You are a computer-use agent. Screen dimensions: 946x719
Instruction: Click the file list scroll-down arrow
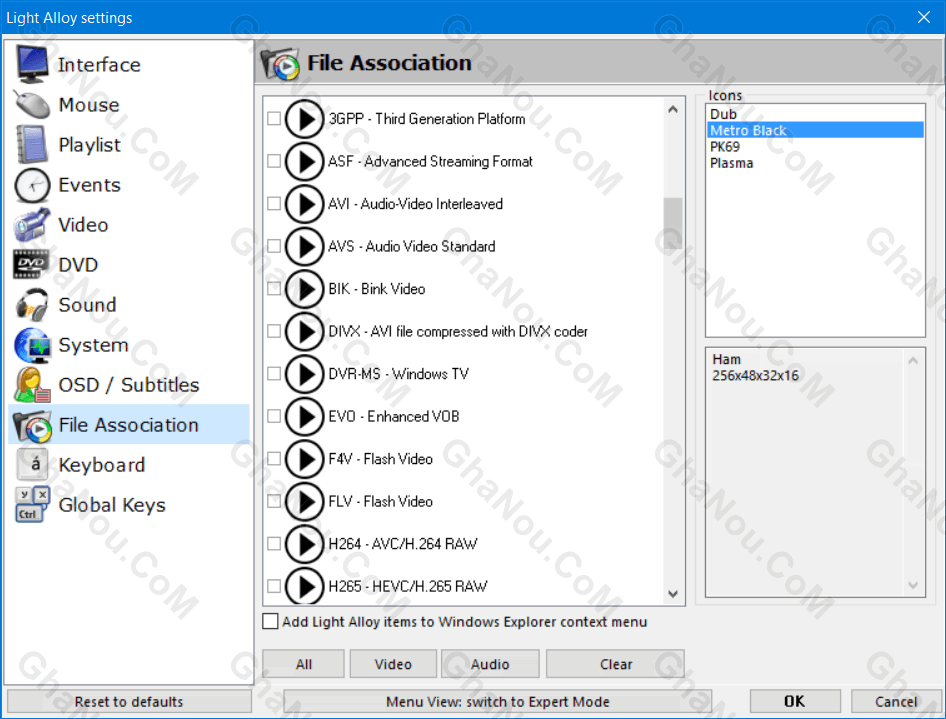[x=673, y=594]
